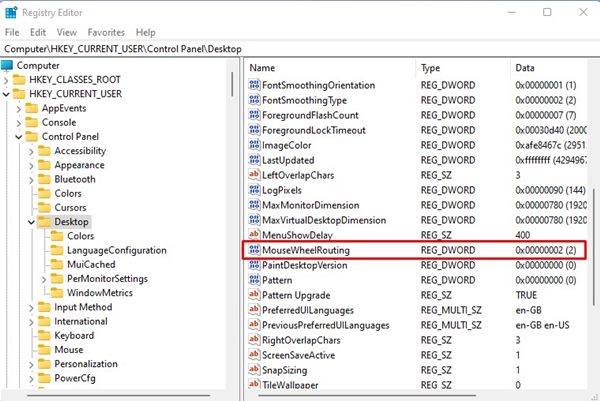Expand the HKEY_CLASSES_ROOT hive
Image resolution: width=600 pixels, height=401 pixels.
pos(6,80)
